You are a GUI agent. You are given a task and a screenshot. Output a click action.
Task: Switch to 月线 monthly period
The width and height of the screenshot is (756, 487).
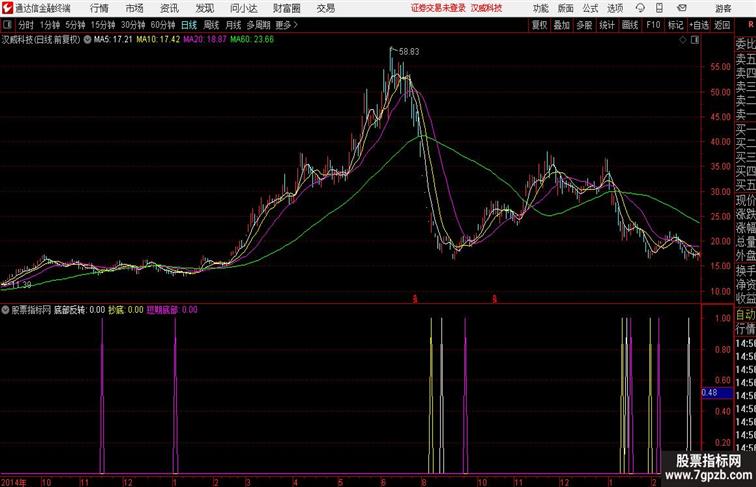click(233, 25)
